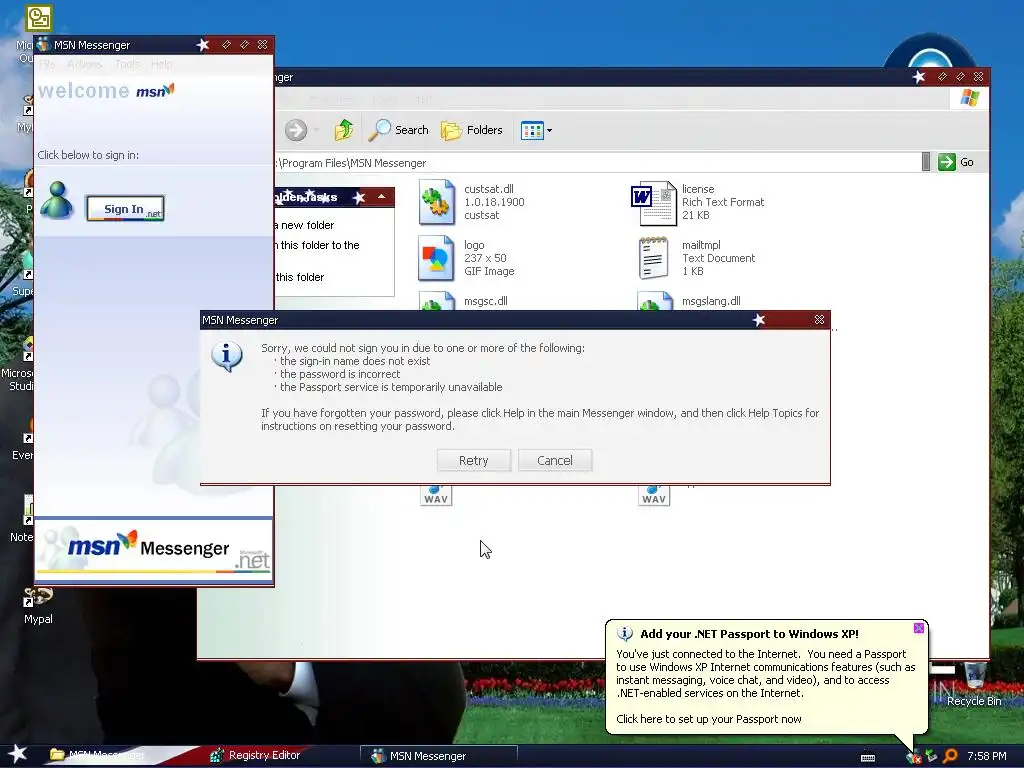
Task: Click the 7:58 PM taskbar clock
Action: [x=986, y=756]
